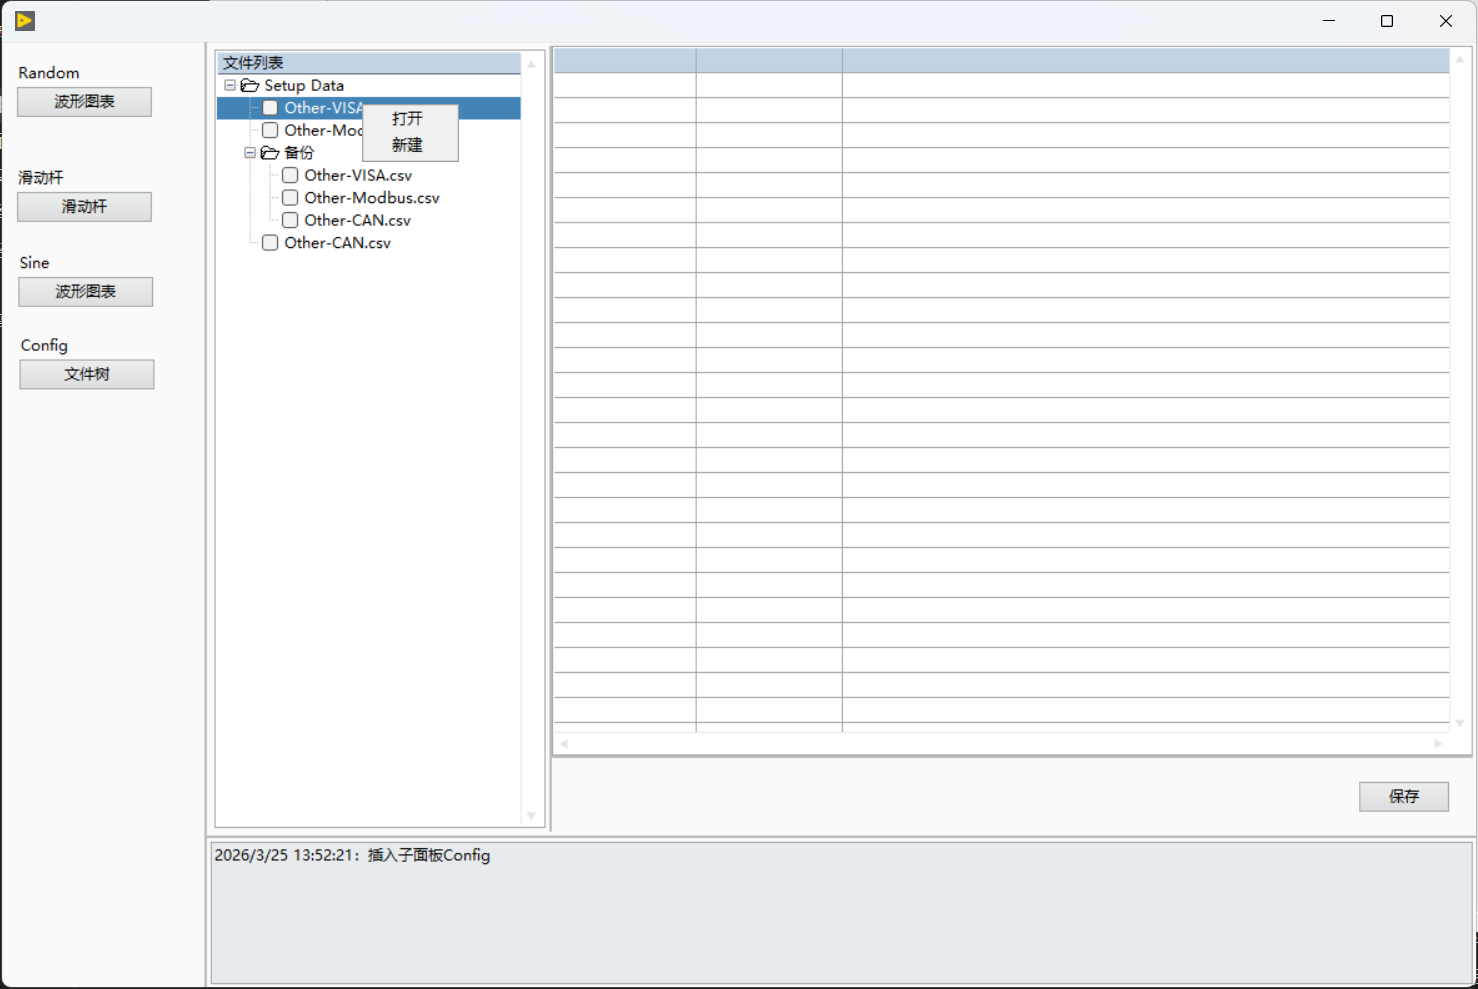Image resolution: width=1478 pixels, height=989 pixels.
Task: Check Other-CAN.csv checkbox inside 备份 folder
Action: point(290,220)
